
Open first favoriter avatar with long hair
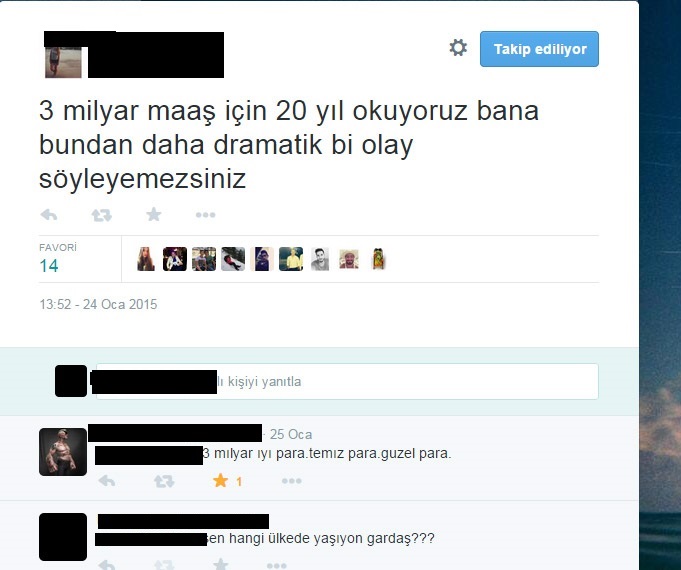(146, 259)
